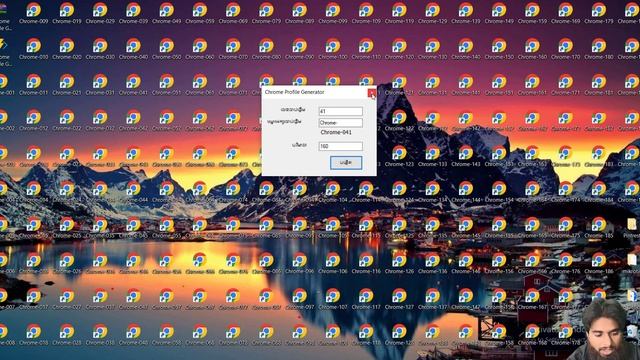
Task: Select the Chrome-180 desktop shortcut
Action: click(x=599, y=49)
